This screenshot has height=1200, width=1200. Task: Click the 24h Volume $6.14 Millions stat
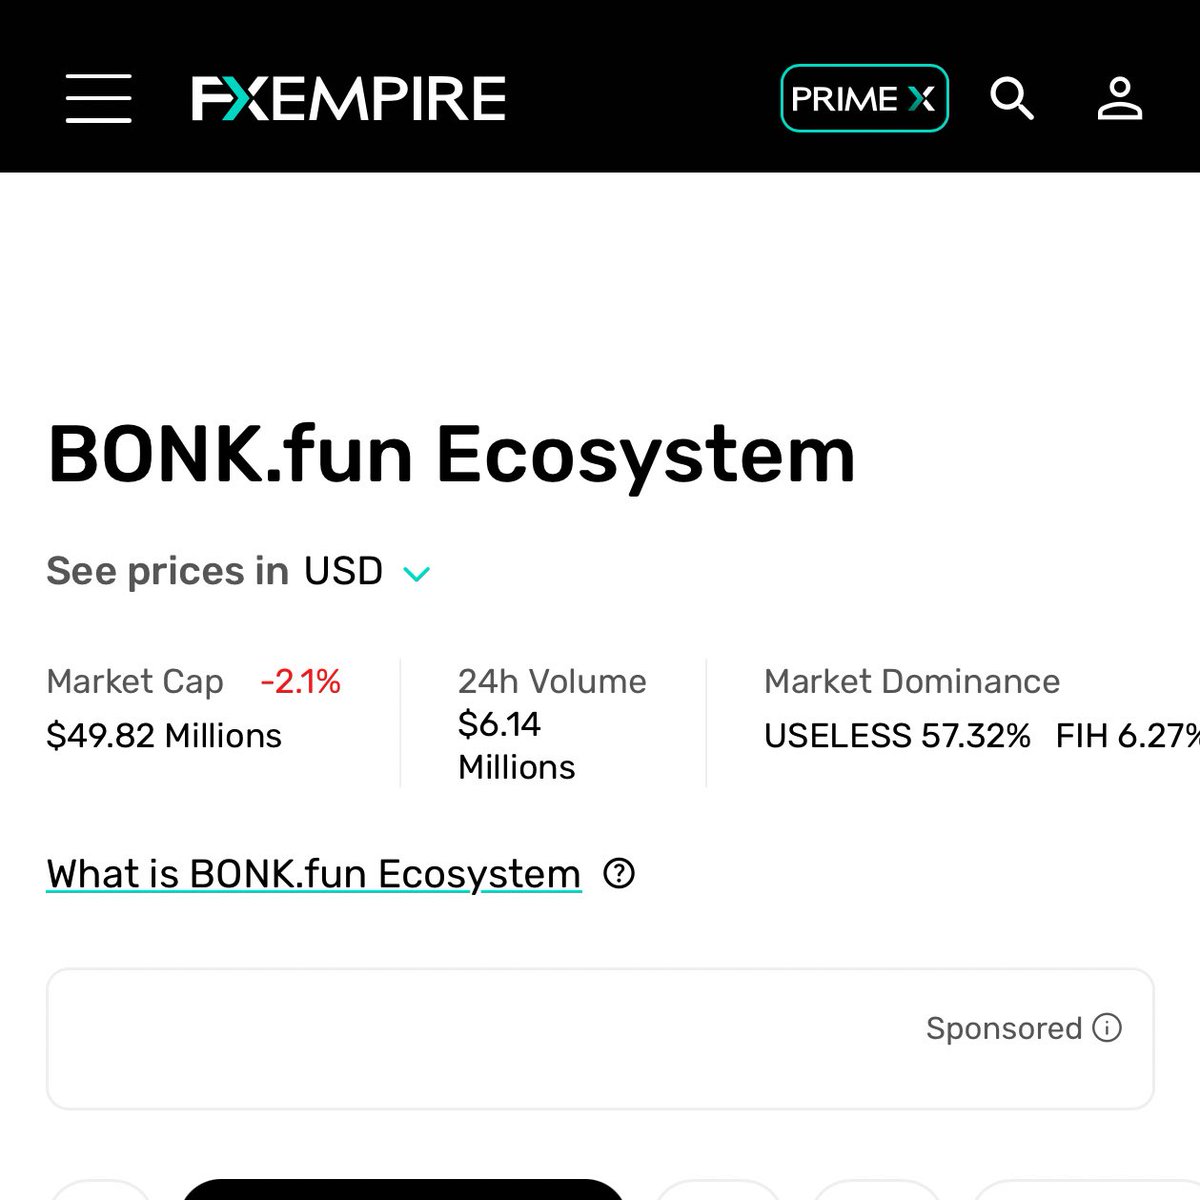pyautogui.click(x=516, y=724)
